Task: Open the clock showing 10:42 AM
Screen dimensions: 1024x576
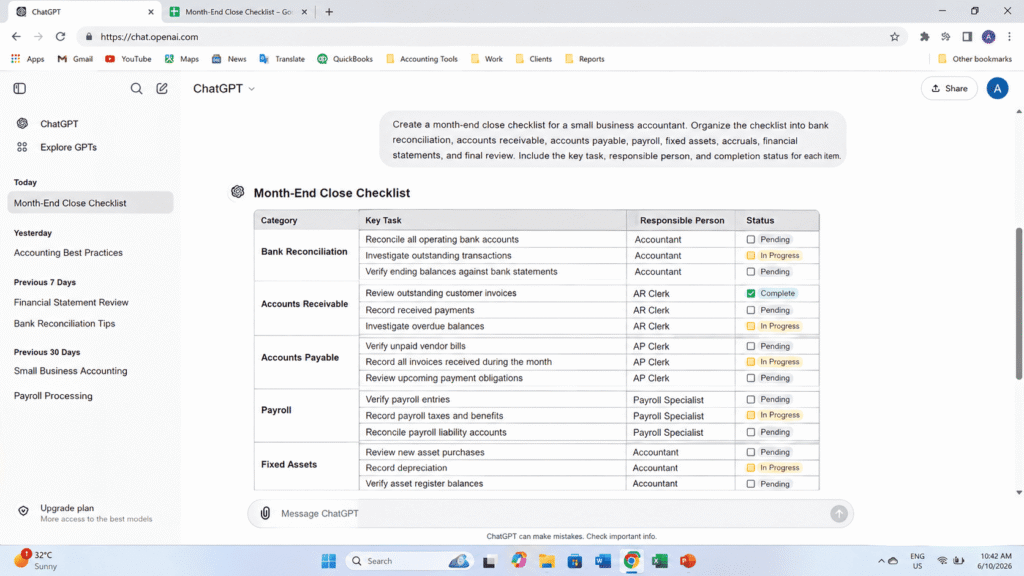Action: (995, 560)
